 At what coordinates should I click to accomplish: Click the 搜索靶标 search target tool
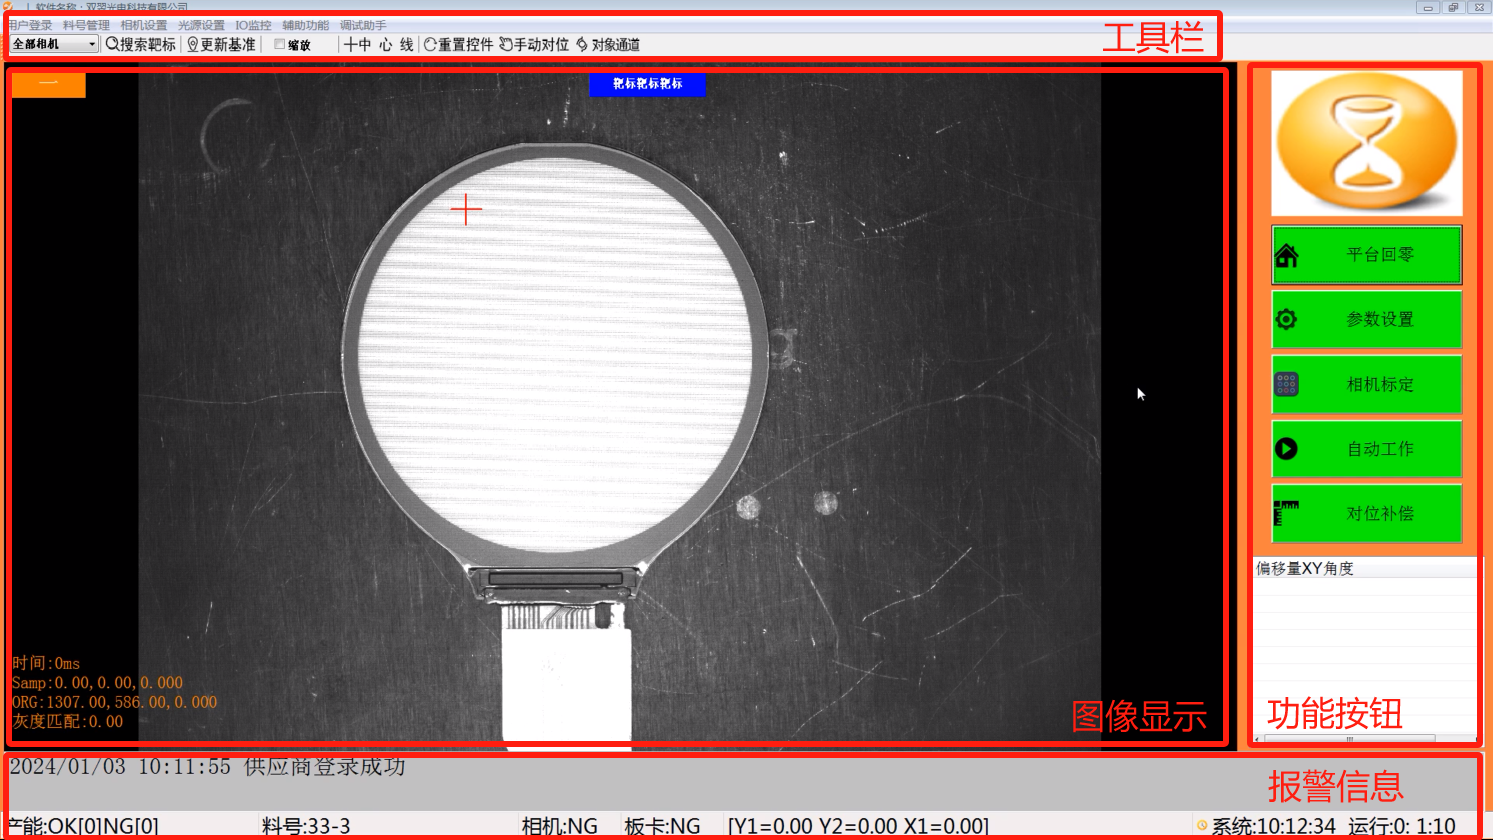(x=141, y=45)
